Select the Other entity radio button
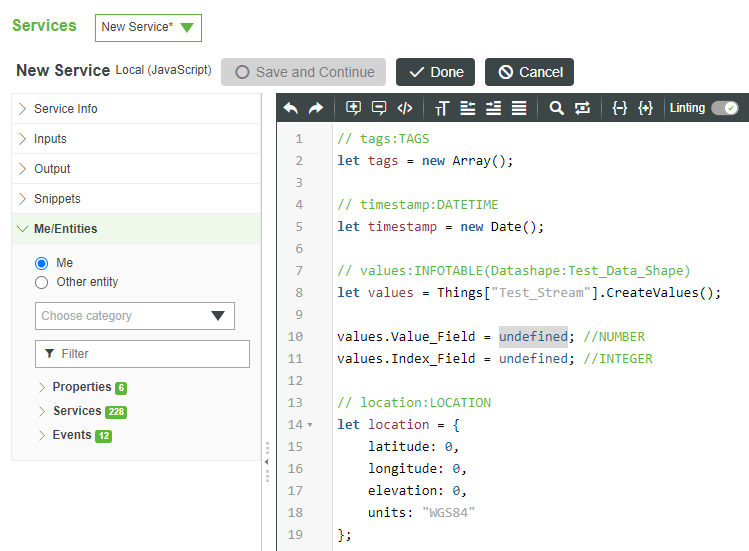 pyautogui.click(x=42, y=282)
